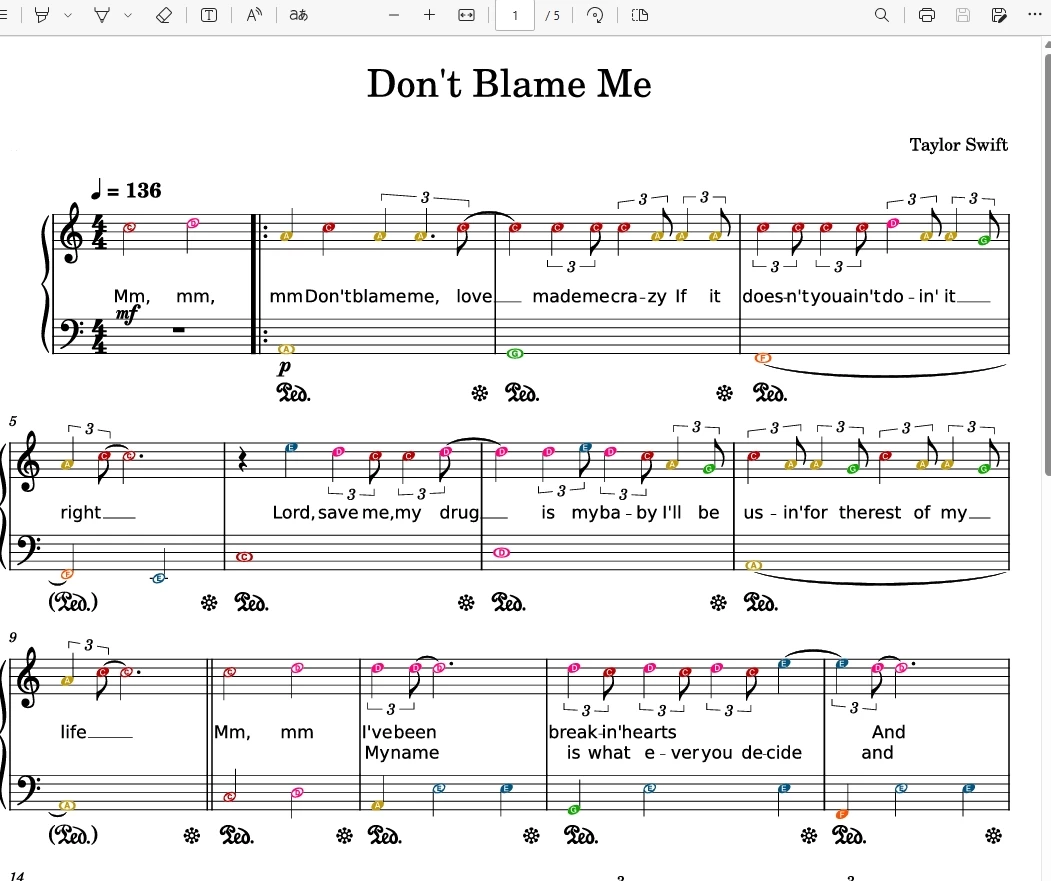Expand the Draw pen options dropdown
Screen dimensions: 1051x881
pos(127,15)
